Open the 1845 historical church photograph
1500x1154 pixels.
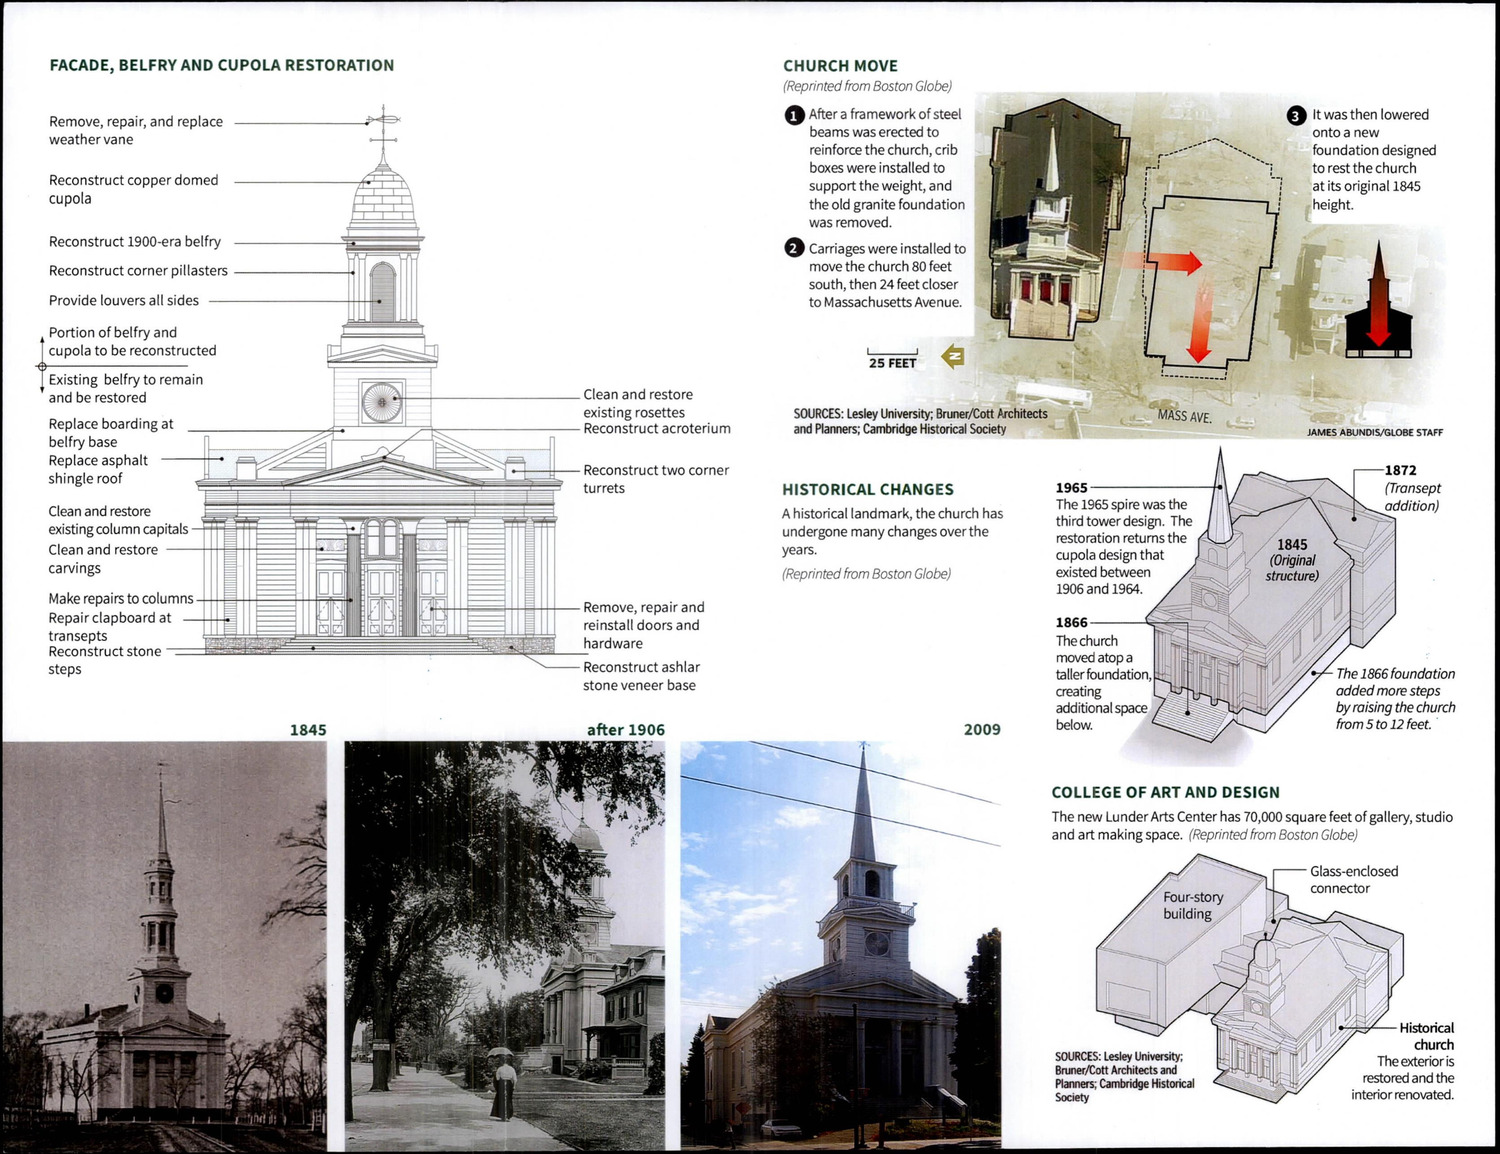click(164, 946)
